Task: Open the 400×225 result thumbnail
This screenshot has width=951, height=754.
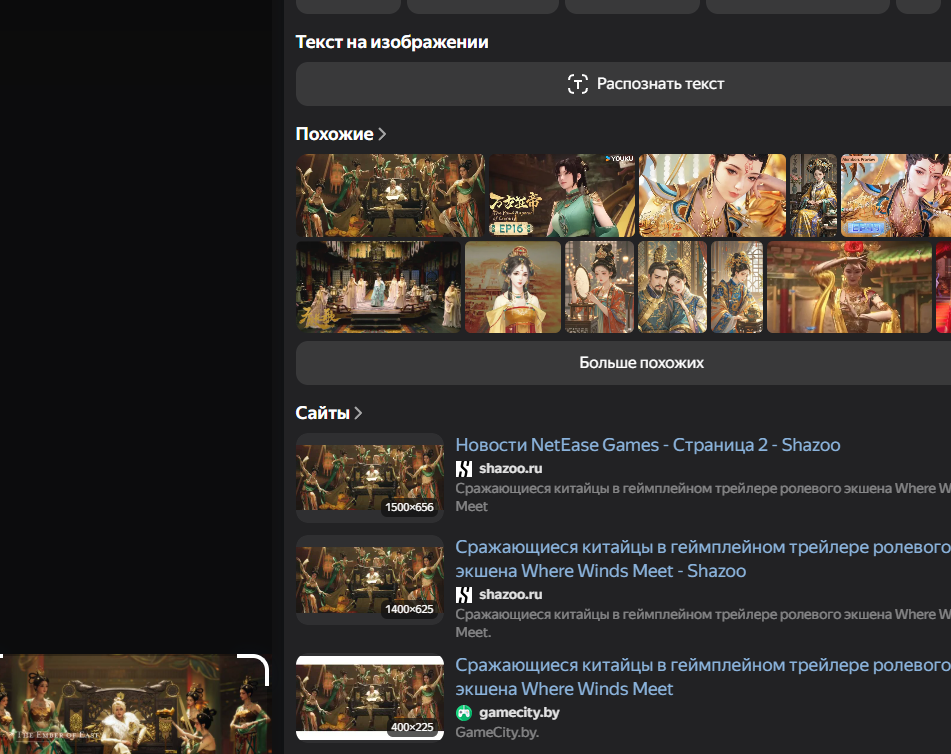Action: (x=370, y=698)
